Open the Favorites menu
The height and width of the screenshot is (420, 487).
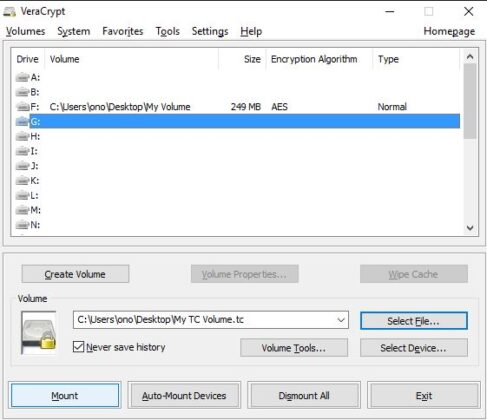click(x=123, y=31)
